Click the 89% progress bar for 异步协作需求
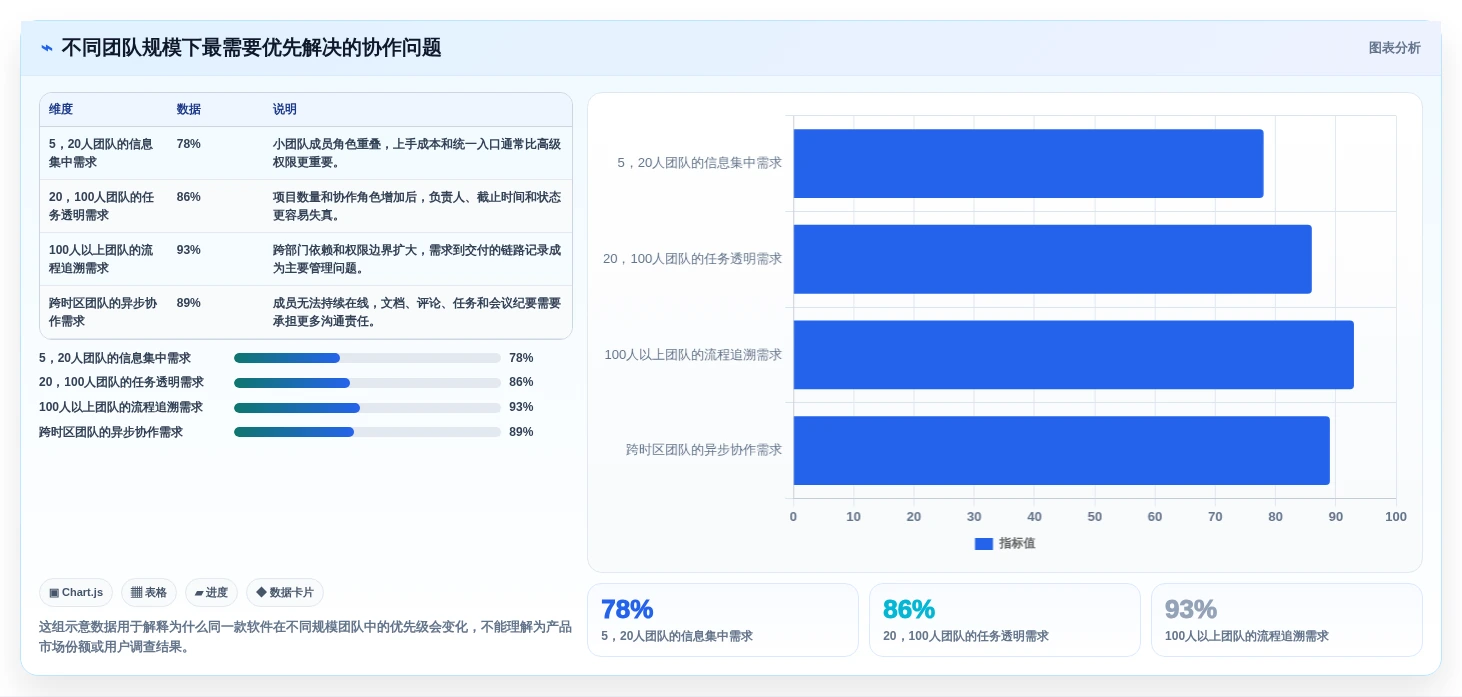This screenshot has width=1462, height=697. pos(367,432)
